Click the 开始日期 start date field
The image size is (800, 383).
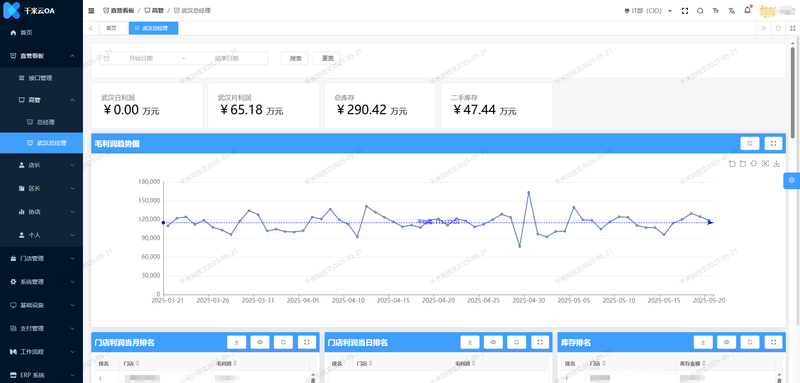[141, 59]
